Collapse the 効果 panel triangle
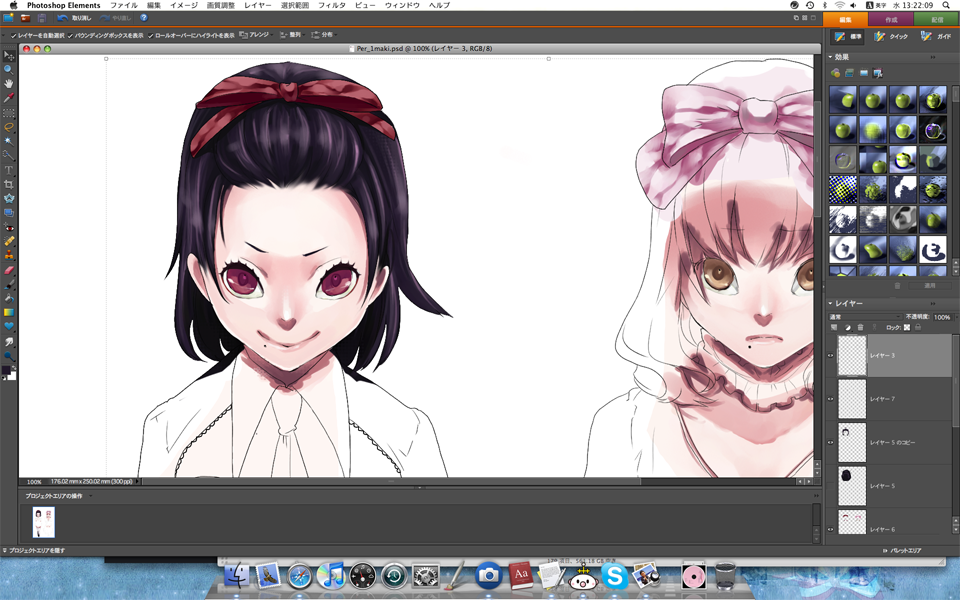The height and width of the screenshot is (600, 960). point(831,57)
